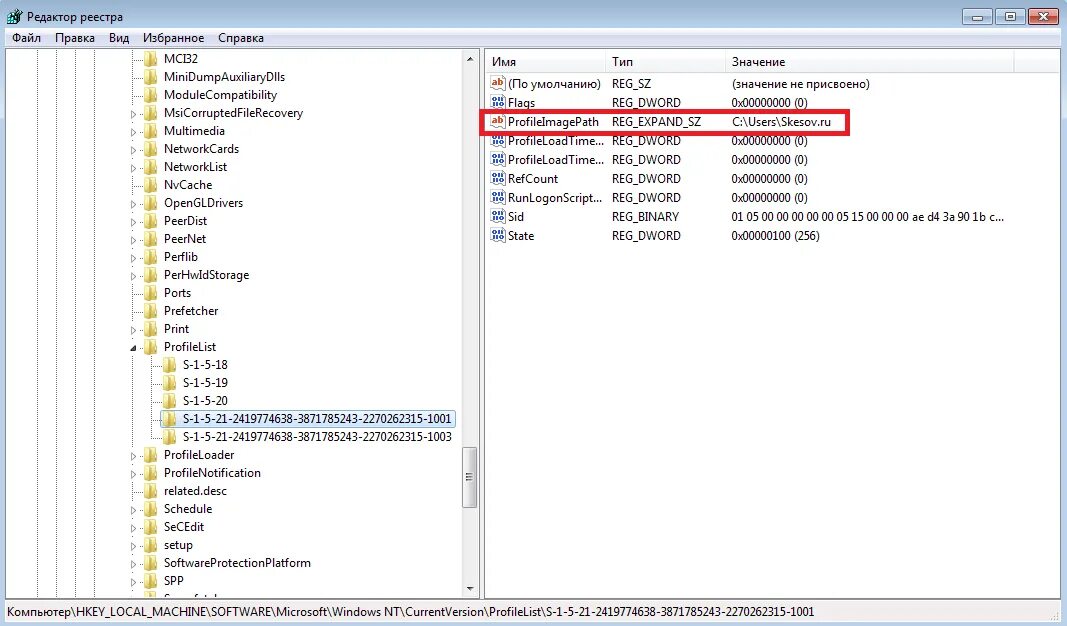Image resolution: width=1067 pixels, height=626 pixels.
Task: Collapse the ProfileList key
Action: tap(133, 348)
